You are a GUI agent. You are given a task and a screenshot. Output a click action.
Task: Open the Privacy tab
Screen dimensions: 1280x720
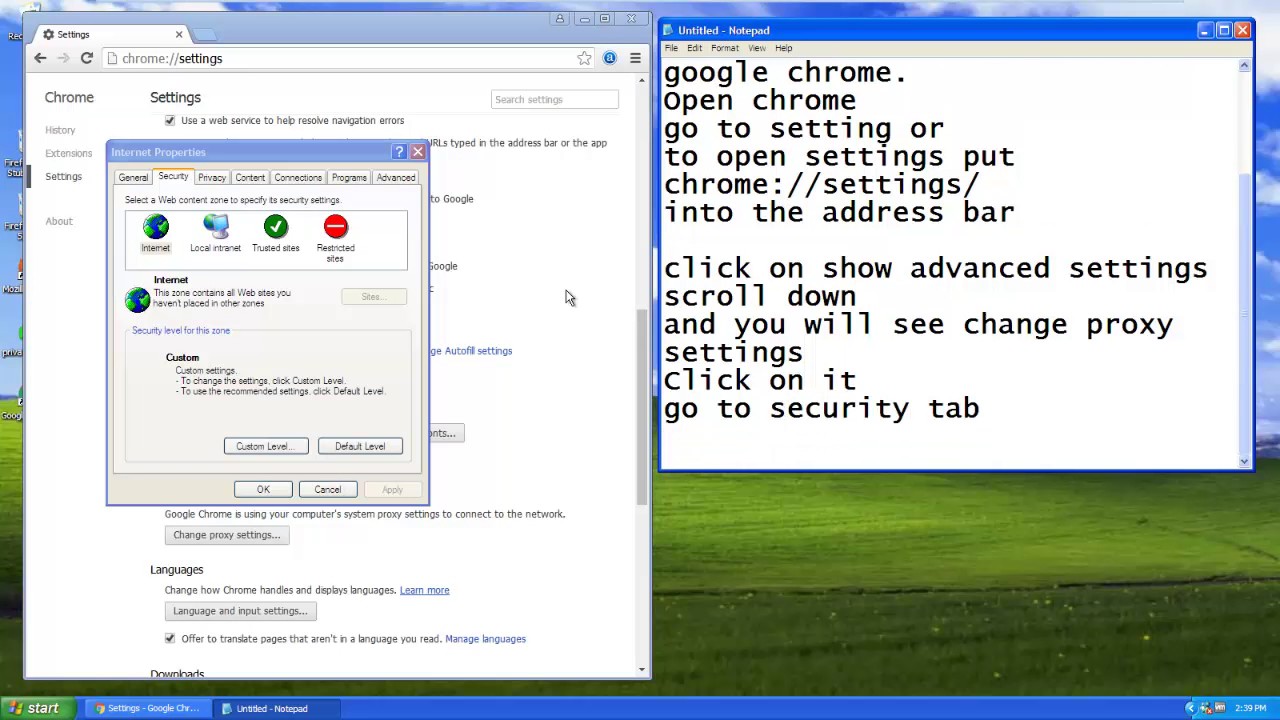coord(212,178)
